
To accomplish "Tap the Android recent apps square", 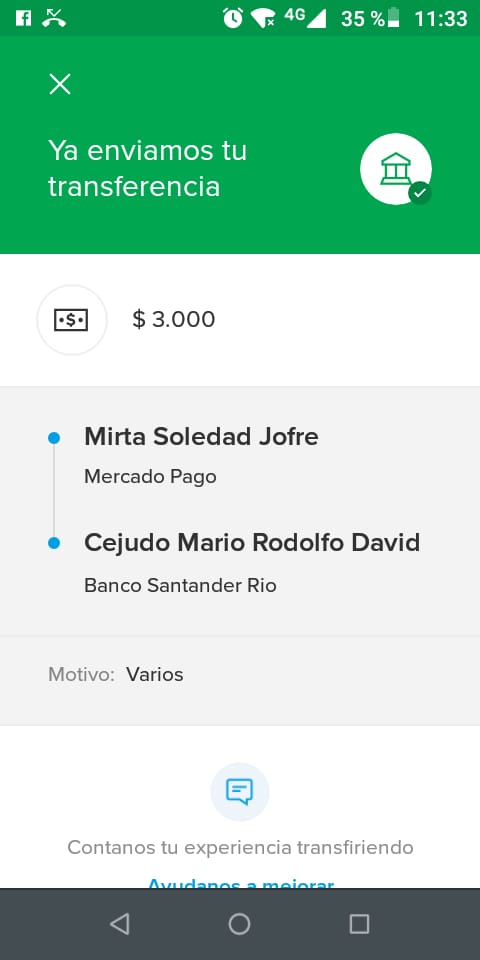I will (359, 924).
